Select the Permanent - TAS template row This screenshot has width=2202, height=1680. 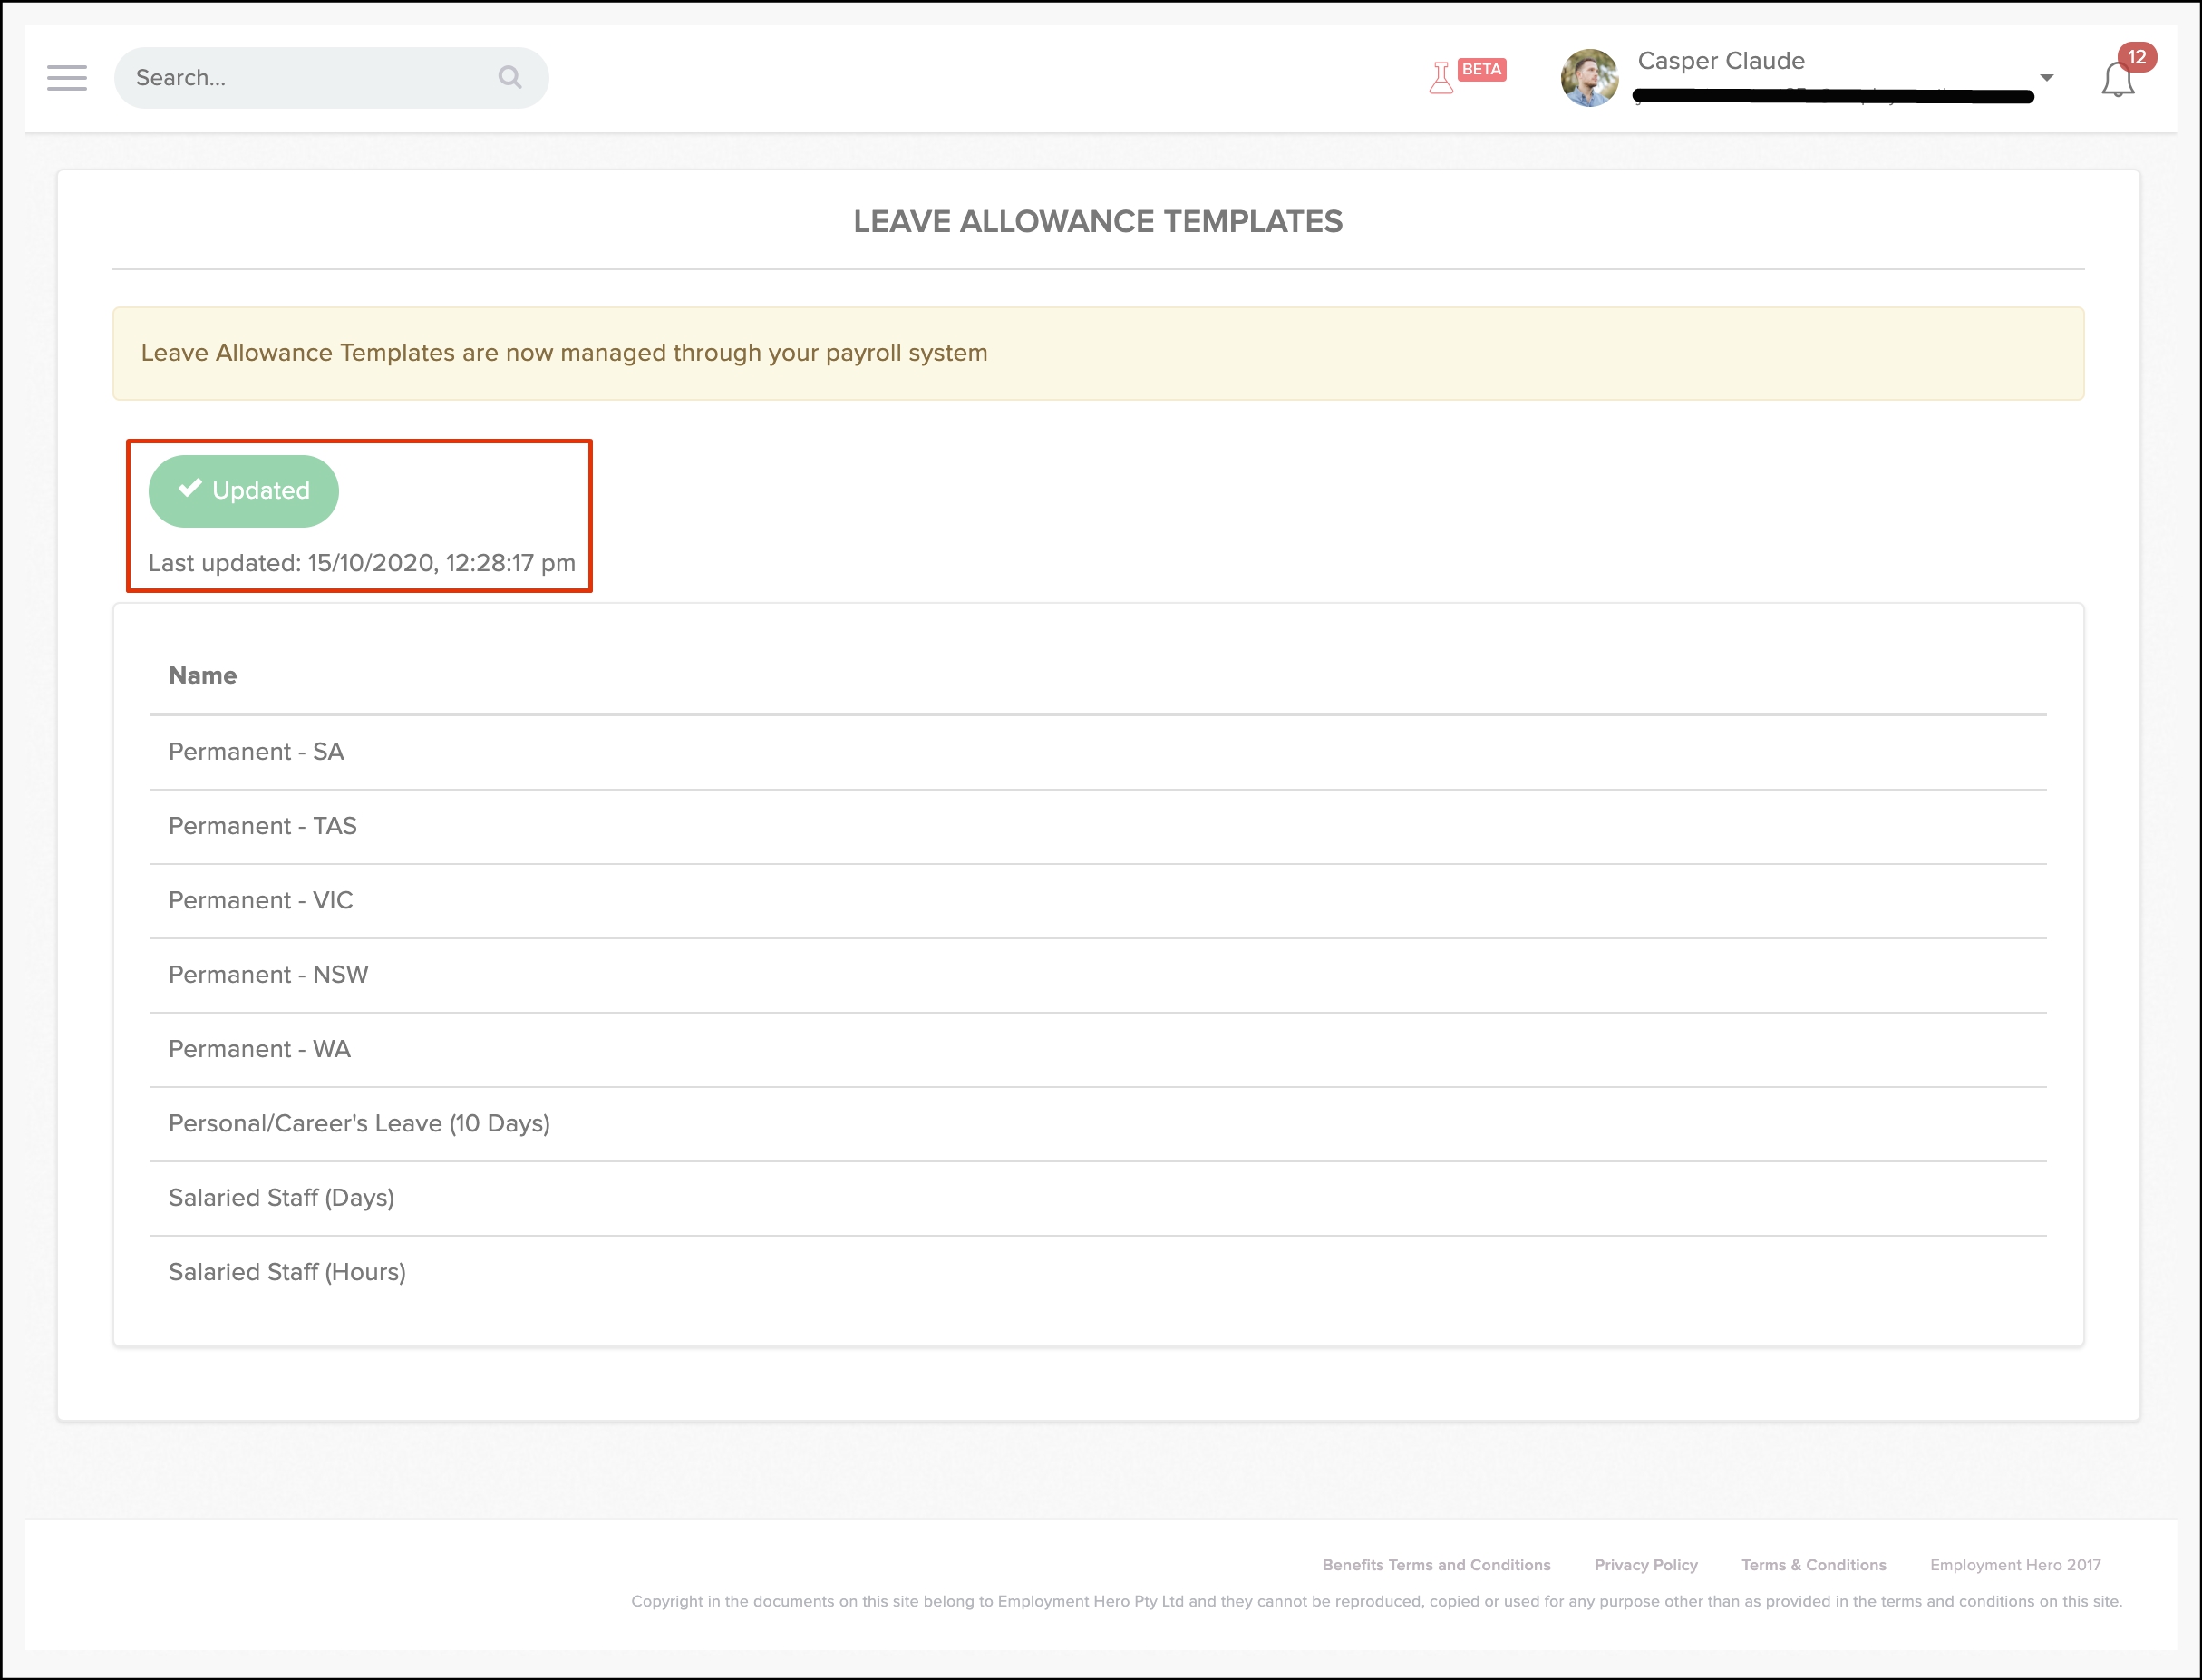pos(262,826)
